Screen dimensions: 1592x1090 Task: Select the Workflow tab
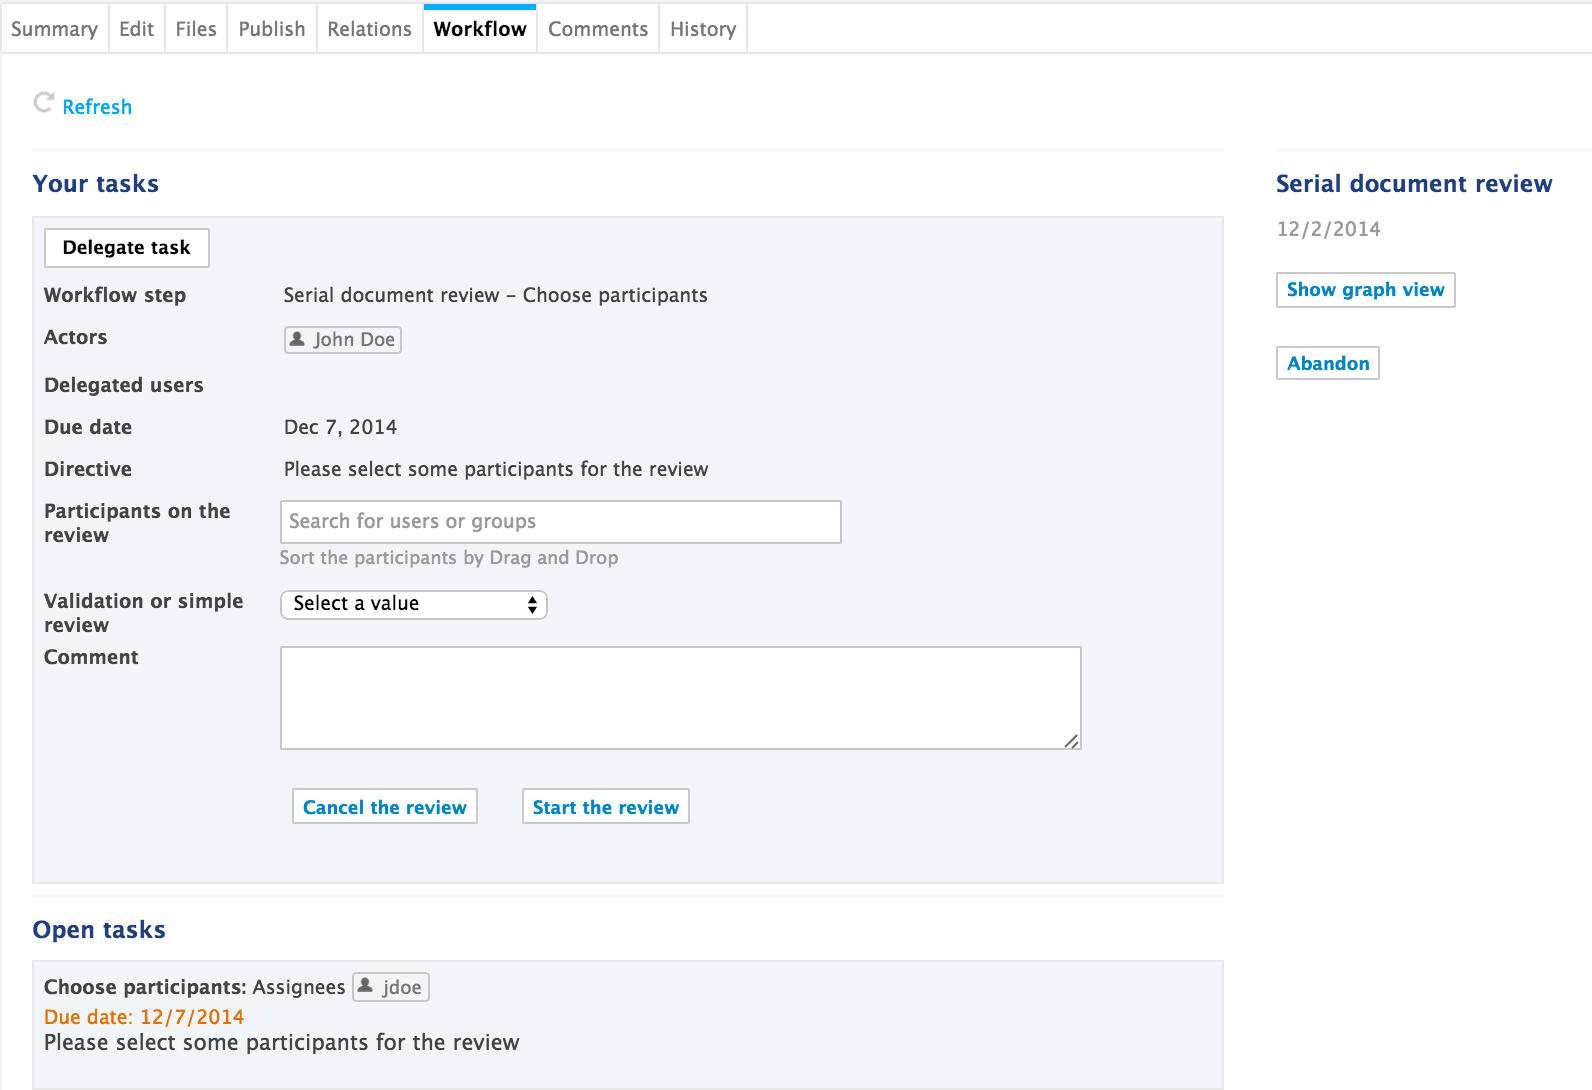click(480, 29)
